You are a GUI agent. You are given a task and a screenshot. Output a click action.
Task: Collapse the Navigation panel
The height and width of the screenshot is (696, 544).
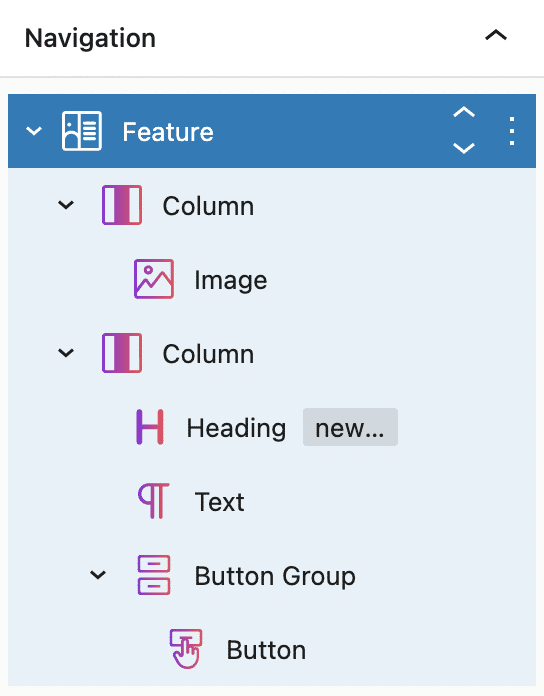(496, 35)
